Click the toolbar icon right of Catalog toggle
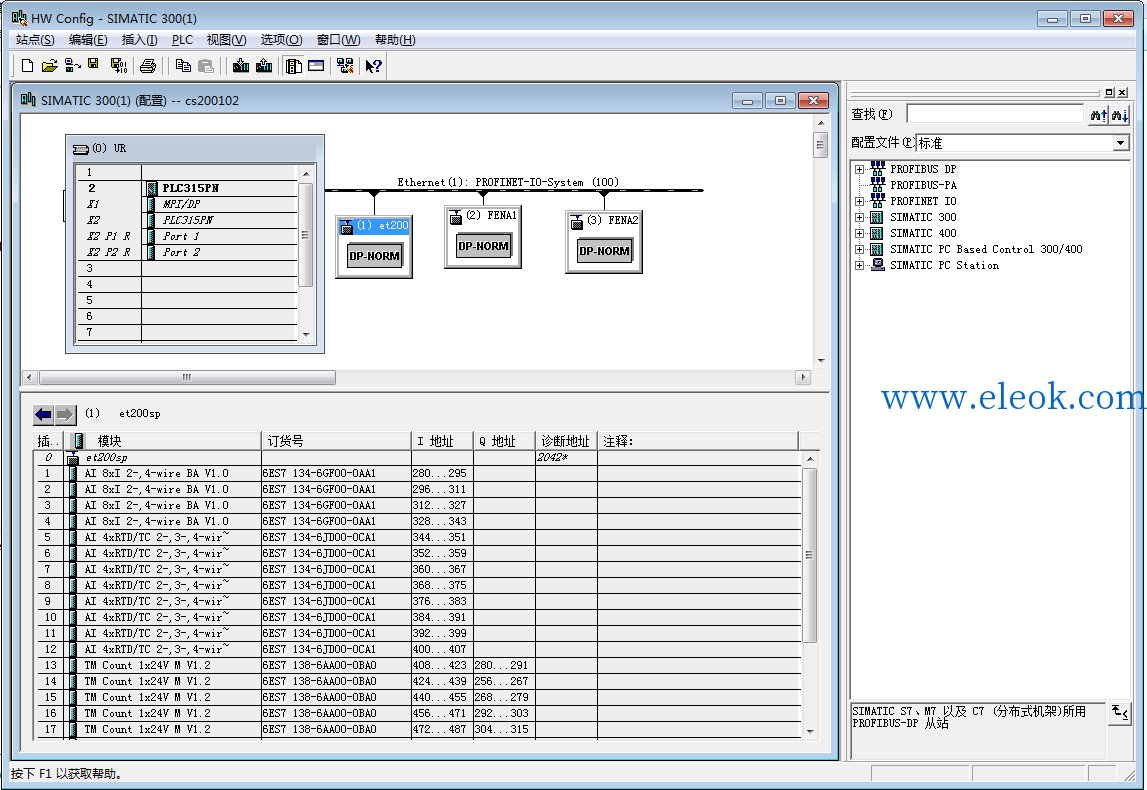Screen dimensions: 1147x790 tap(316, 66)
